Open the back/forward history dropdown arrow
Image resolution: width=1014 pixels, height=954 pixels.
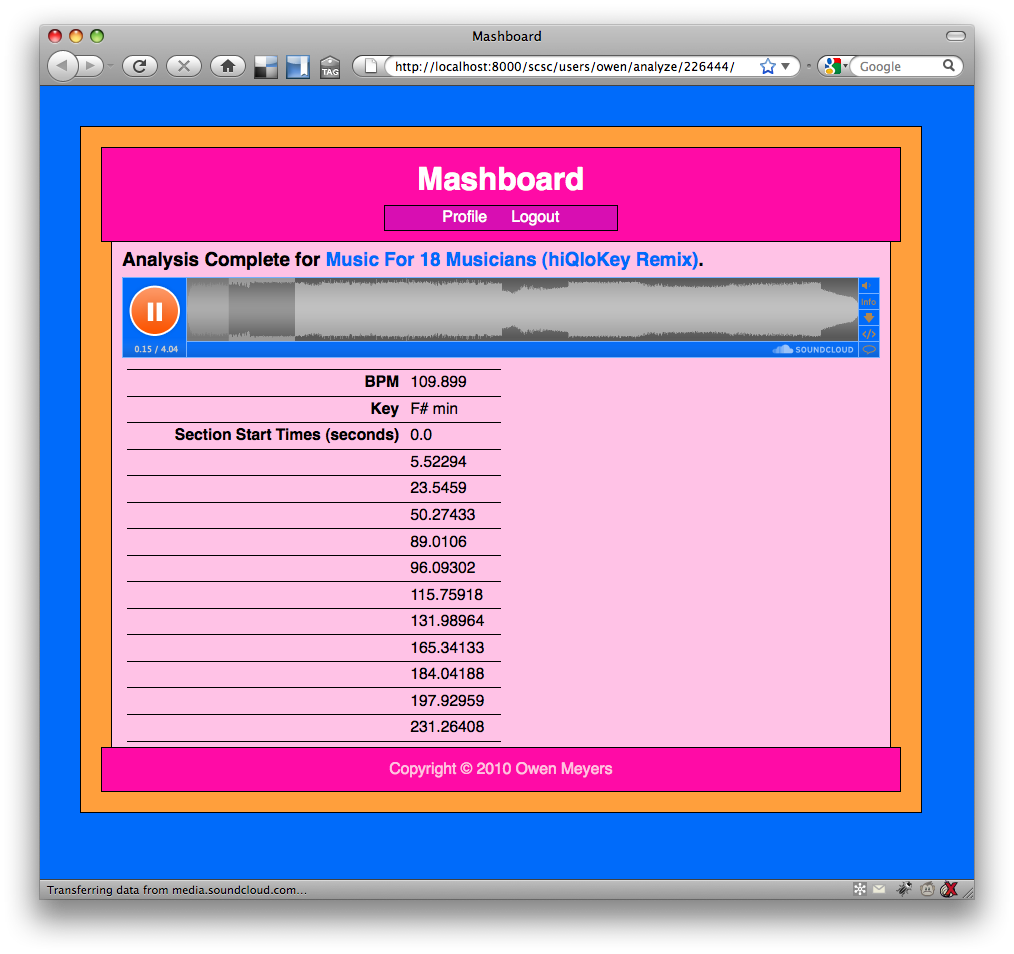pyautogui.click(x=109, y=67)
